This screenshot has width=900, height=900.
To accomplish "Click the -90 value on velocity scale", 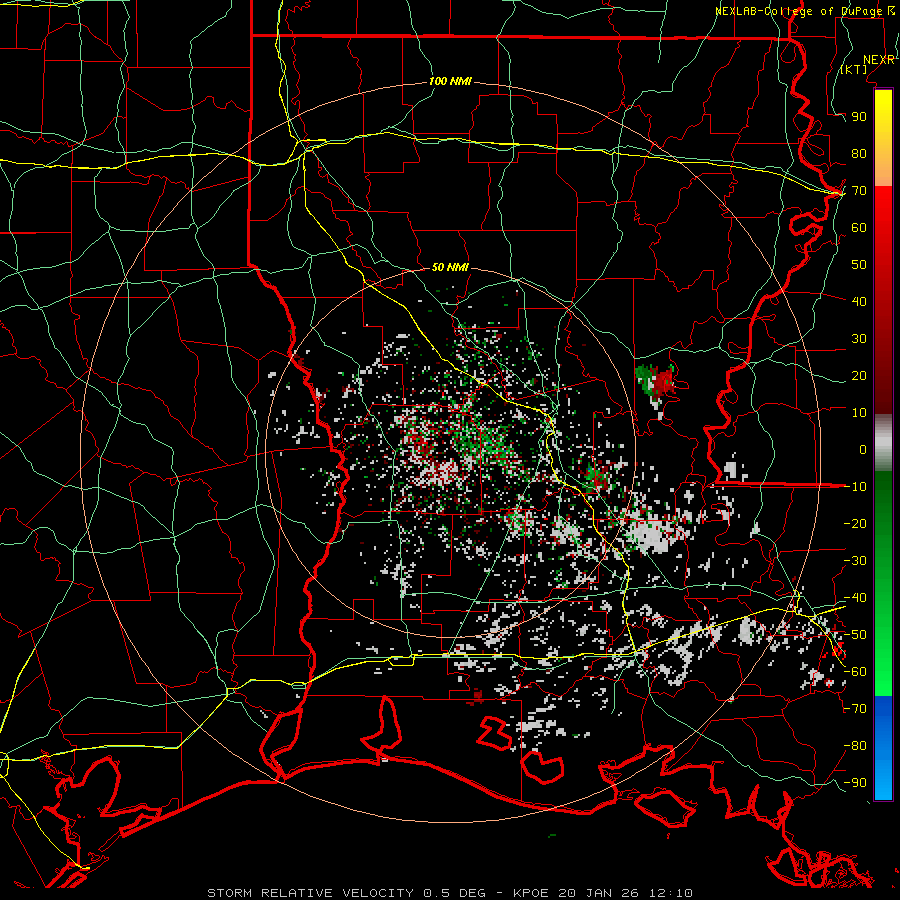I will point(855,783).
